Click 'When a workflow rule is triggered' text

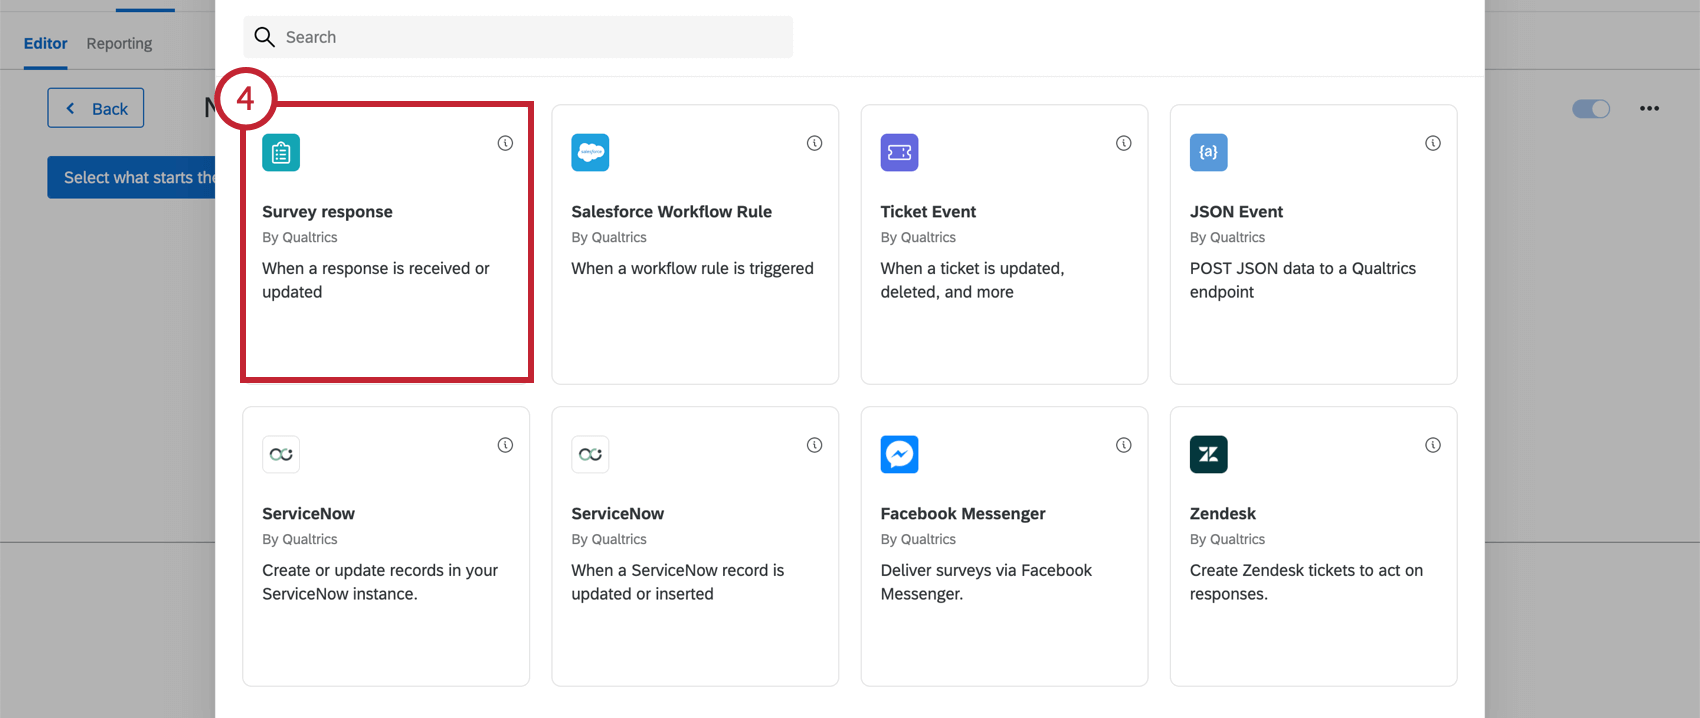[x=692, y=268]
